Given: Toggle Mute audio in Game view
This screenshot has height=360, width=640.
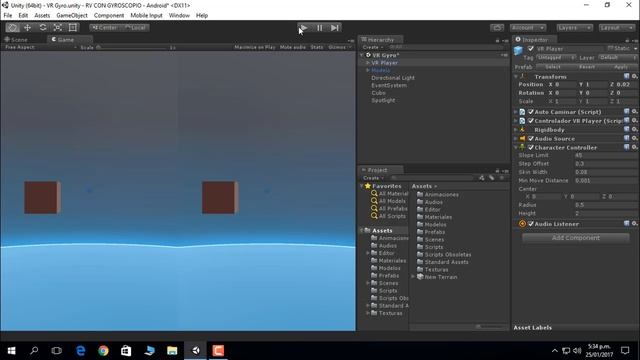Looking at the screenshot, I should [x=293, y=47].
